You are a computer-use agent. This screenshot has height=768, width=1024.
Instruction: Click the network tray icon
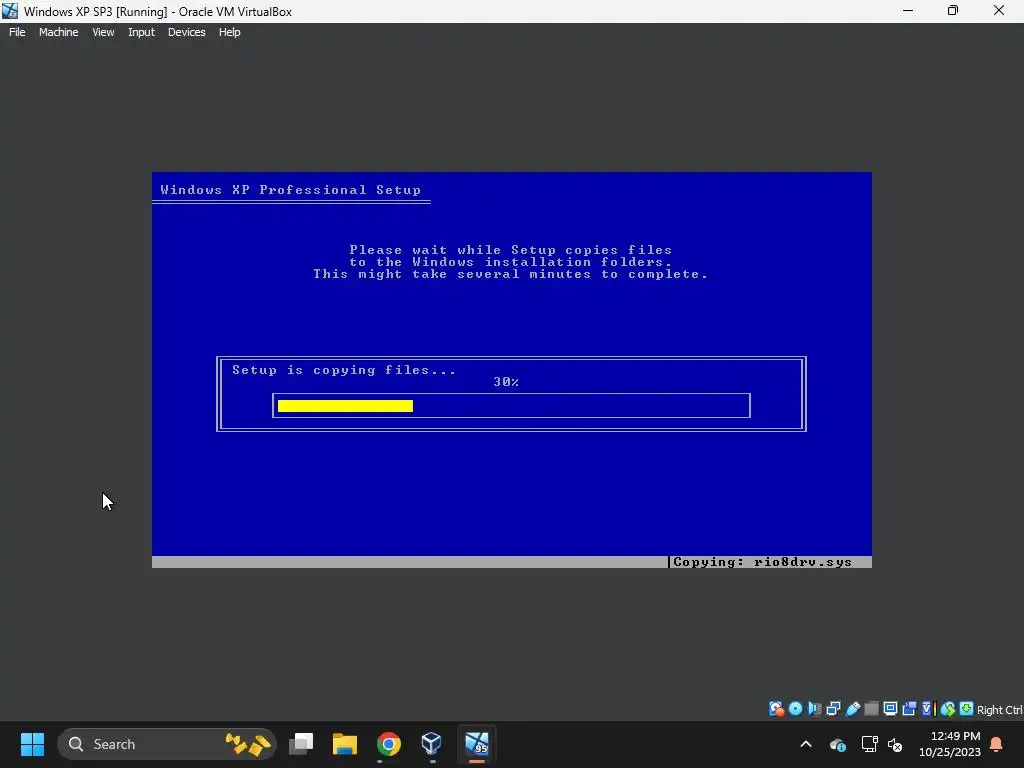pos(869,744)
